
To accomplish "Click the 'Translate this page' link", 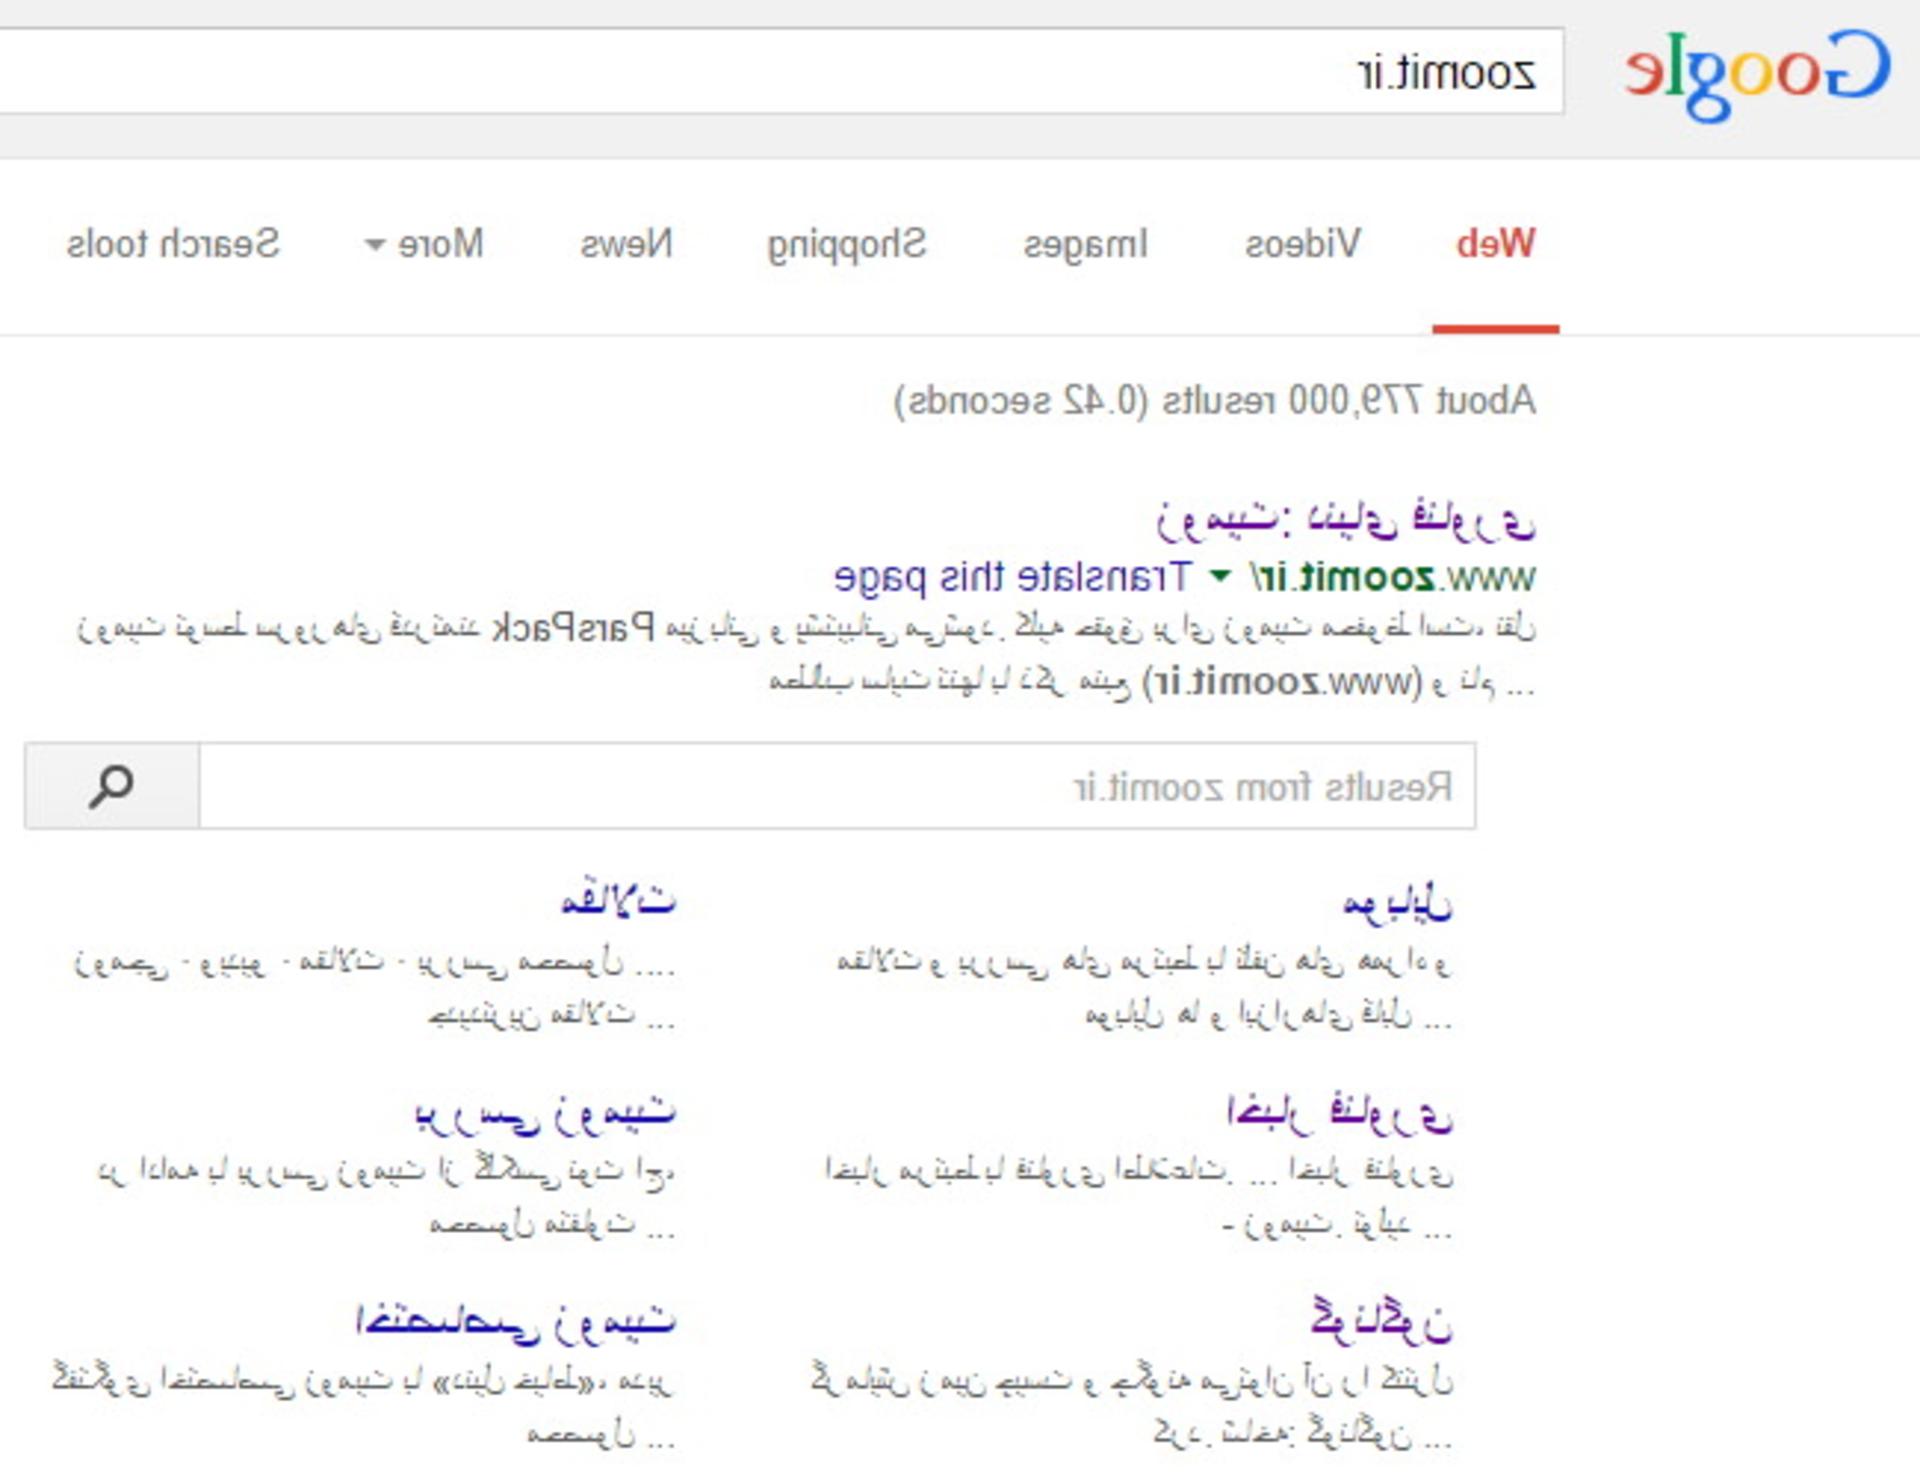I will (x=1013, y=577).
